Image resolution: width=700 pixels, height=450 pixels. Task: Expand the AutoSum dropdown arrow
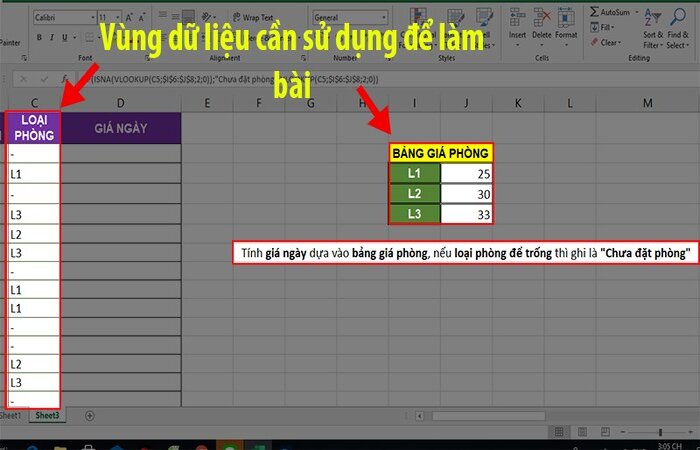click(637, 12)
